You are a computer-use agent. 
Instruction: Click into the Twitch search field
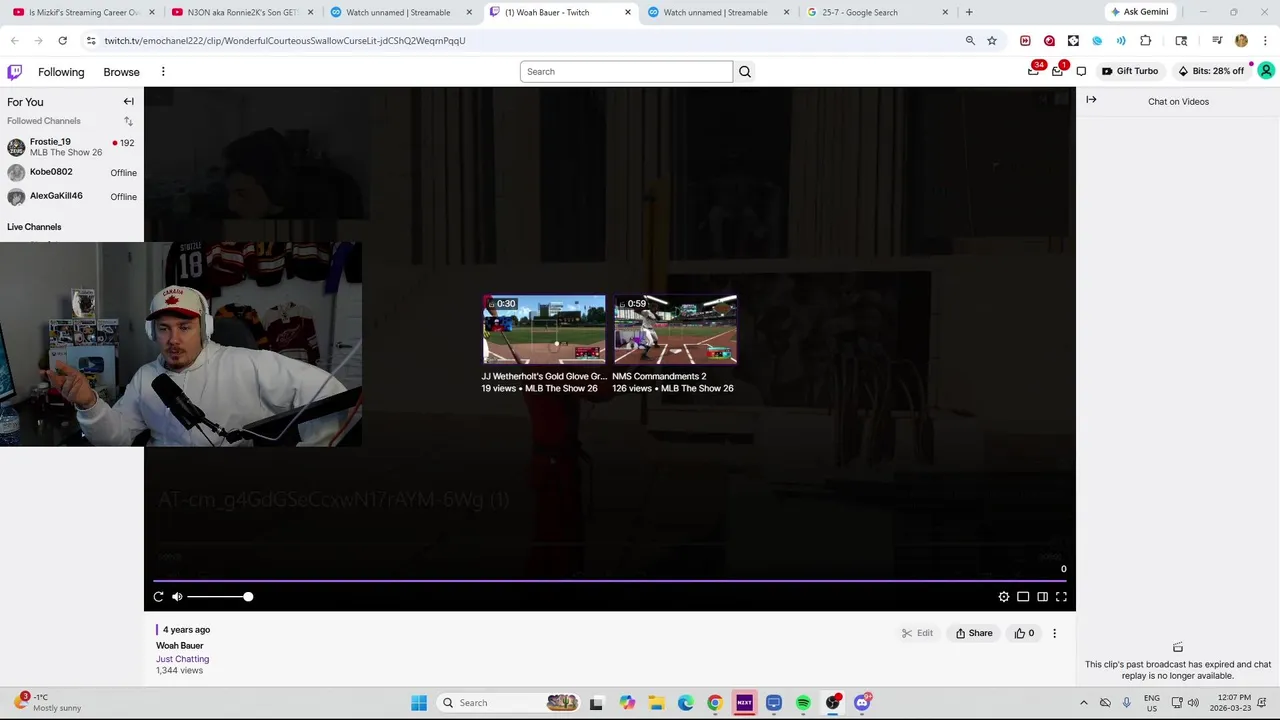pyautogui.click(x=626, y=72)
